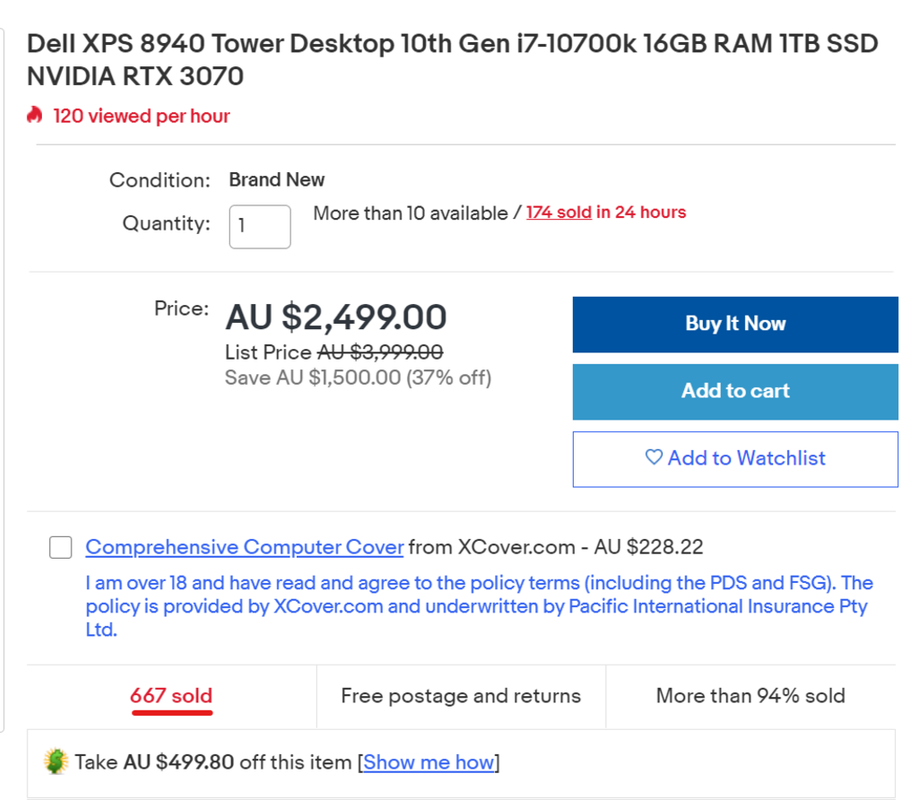Click the flame icon beside viewed per hour
This screenshot has width=918, height=800.
(x=35, y=115)
